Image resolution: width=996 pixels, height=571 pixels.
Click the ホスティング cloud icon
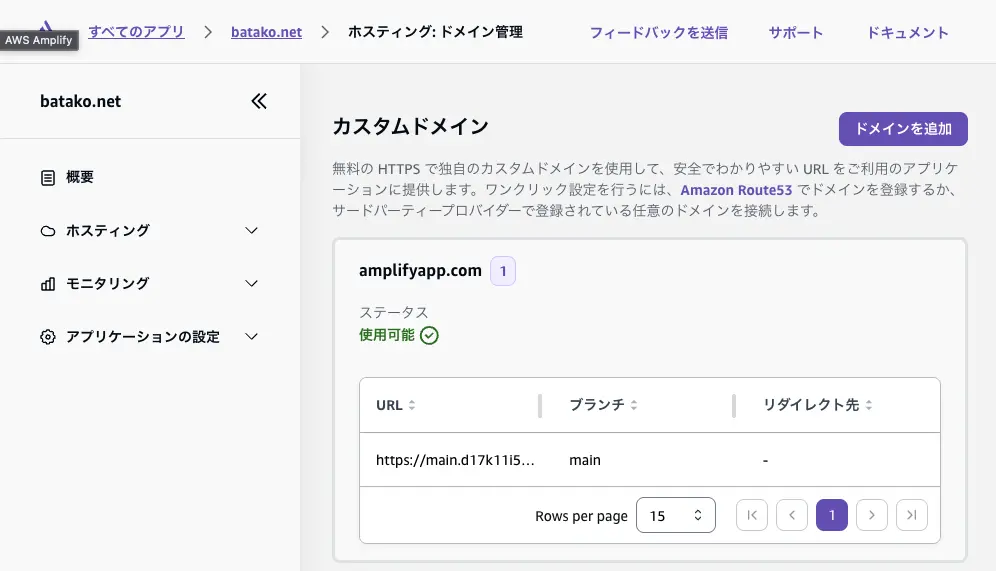[x=48, y=231]
